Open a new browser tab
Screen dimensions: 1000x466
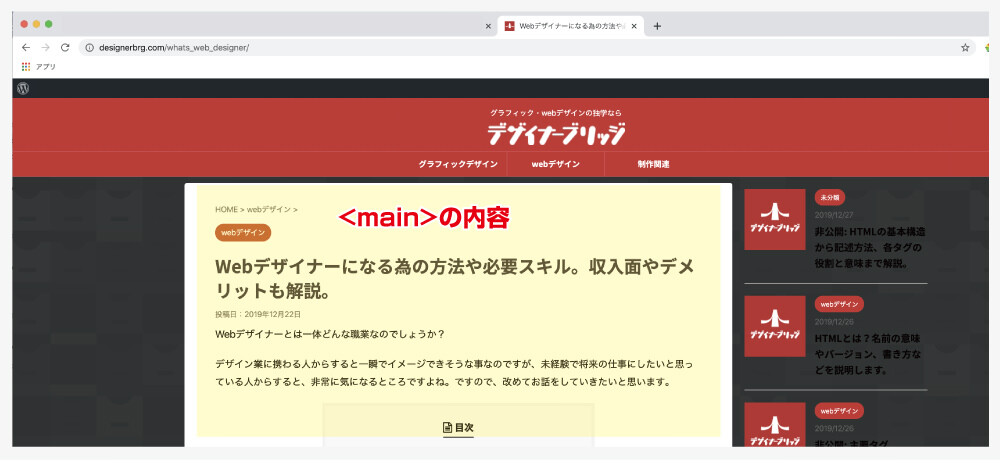tap(657, 26)
